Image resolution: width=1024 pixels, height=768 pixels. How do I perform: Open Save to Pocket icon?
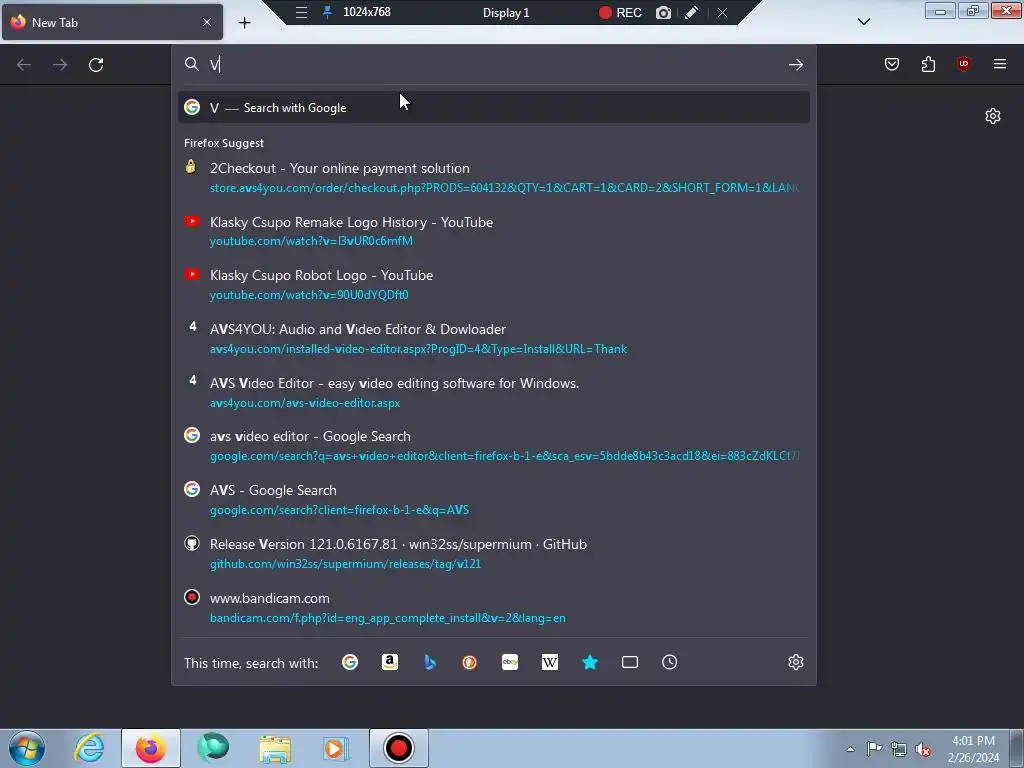(x=891, y=64)
